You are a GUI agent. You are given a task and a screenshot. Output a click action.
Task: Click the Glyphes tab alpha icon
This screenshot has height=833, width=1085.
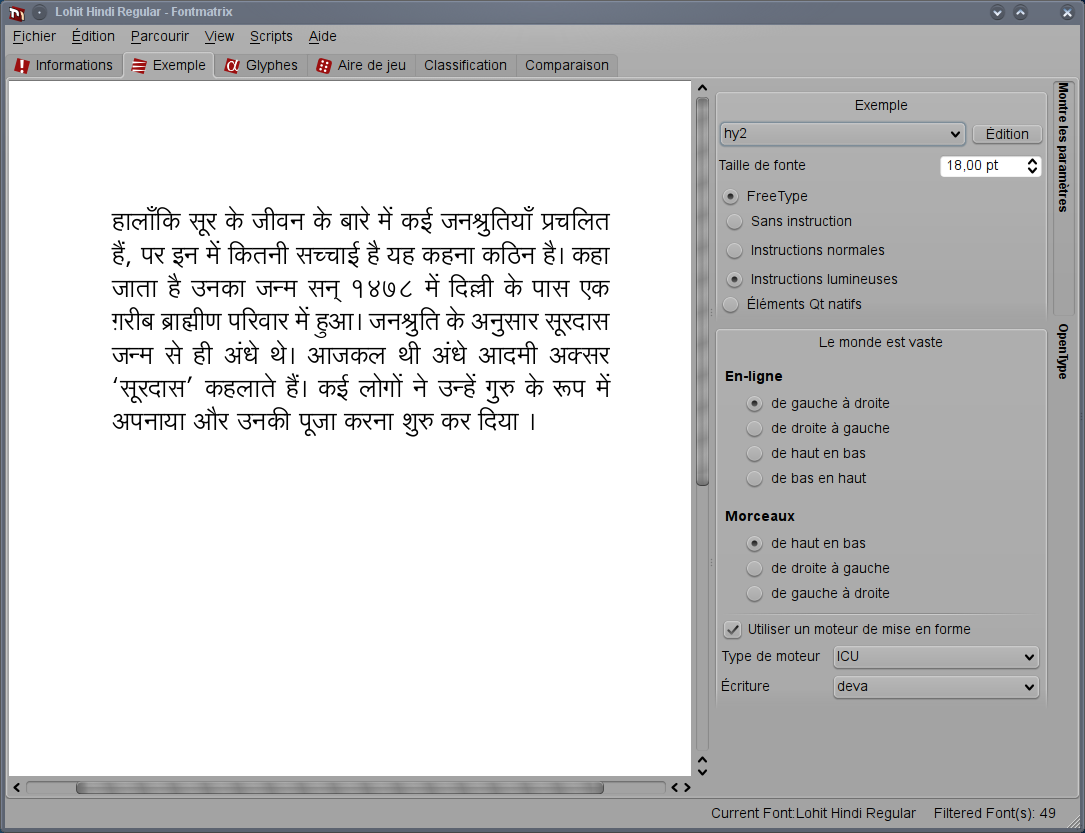point(232,66)
